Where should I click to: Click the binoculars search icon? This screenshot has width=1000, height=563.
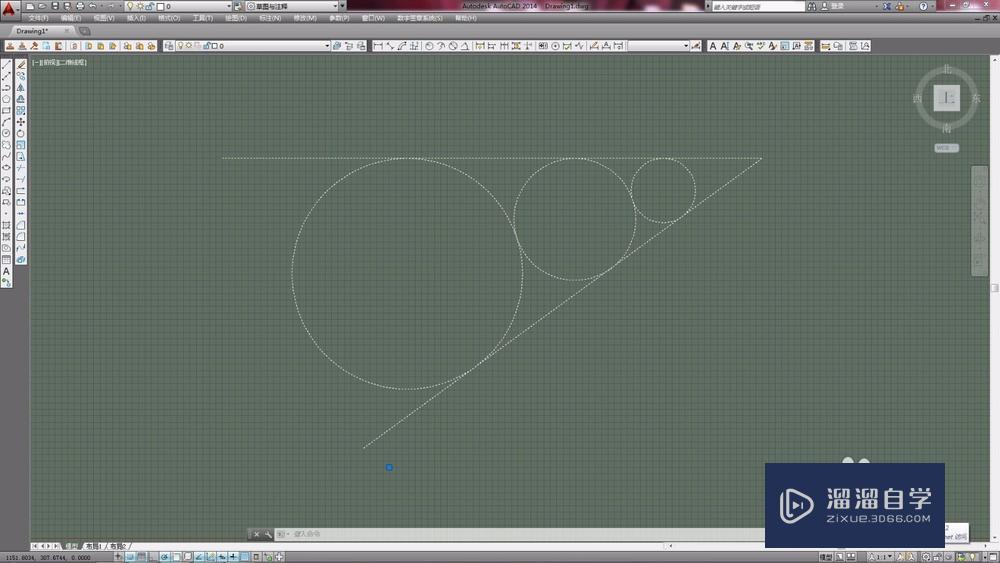point(812,6)
